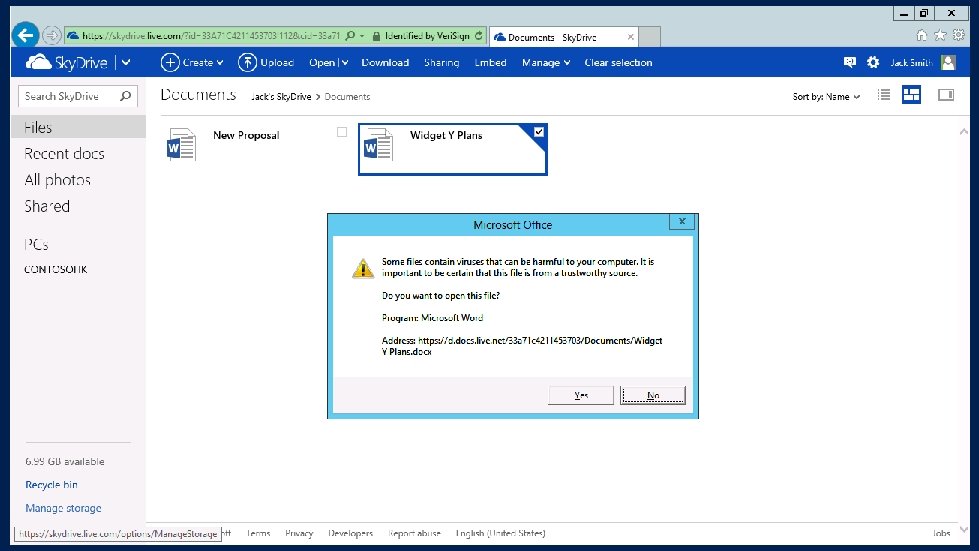This screenshot has height=551, width=979.
Task: Click Embed in the toolbar
Action: (x=490, y=62)
